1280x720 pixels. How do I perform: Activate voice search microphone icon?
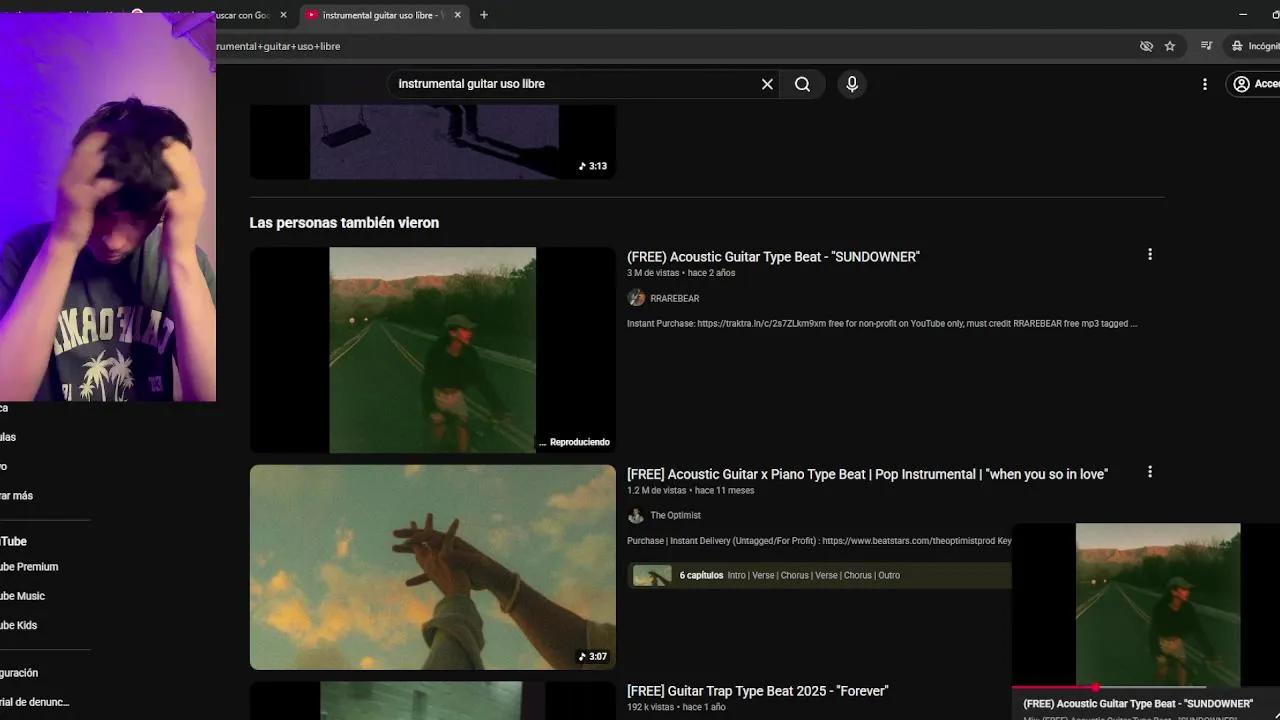852,84
